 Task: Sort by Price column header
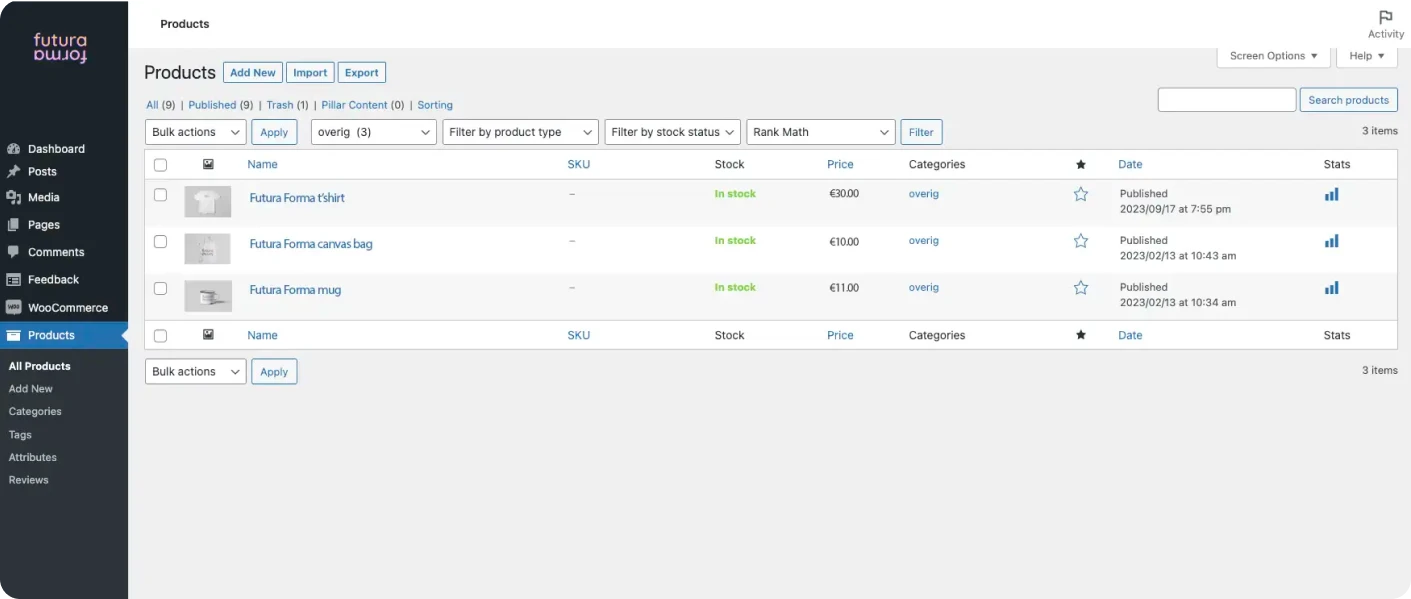point(840,164)
